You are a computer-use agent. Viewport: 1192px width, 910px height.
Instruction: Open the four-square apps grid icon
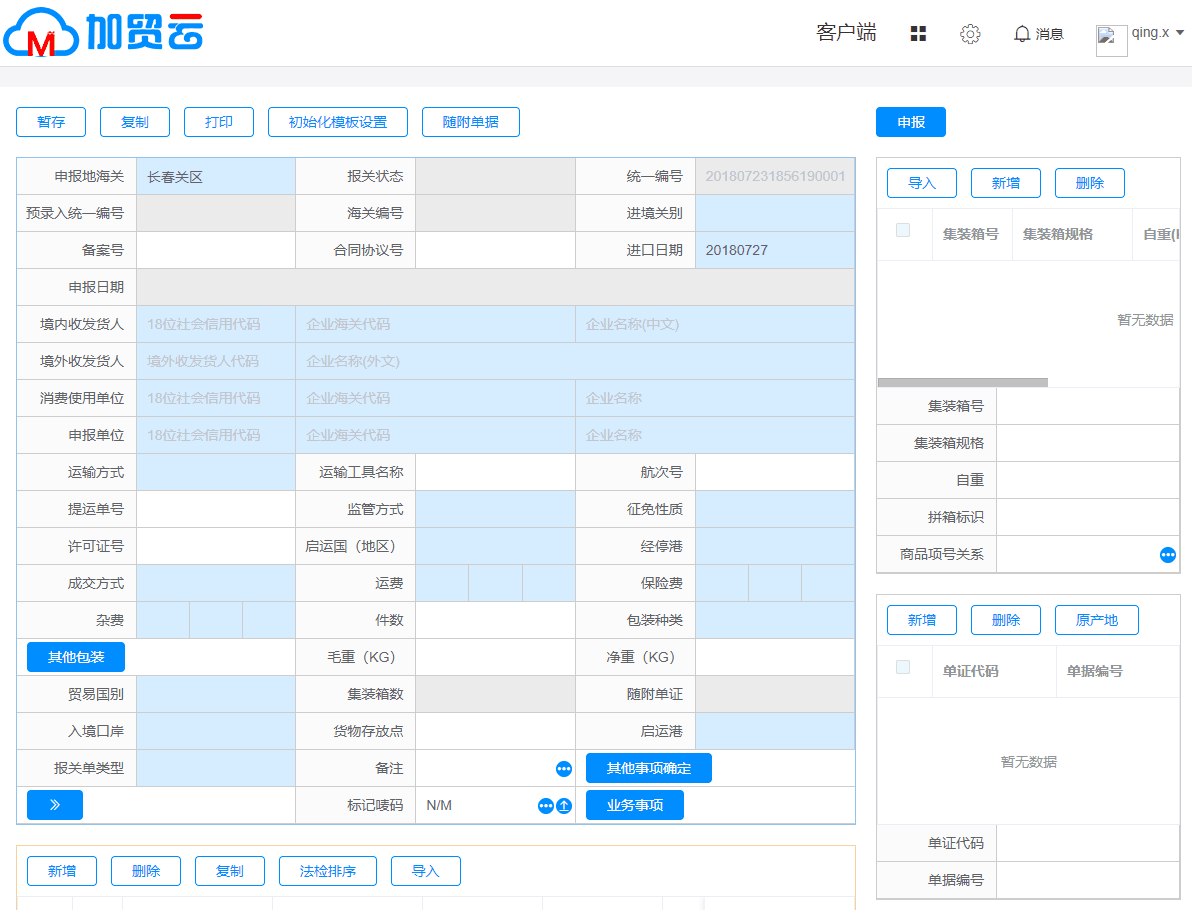(x=918, y=34)
